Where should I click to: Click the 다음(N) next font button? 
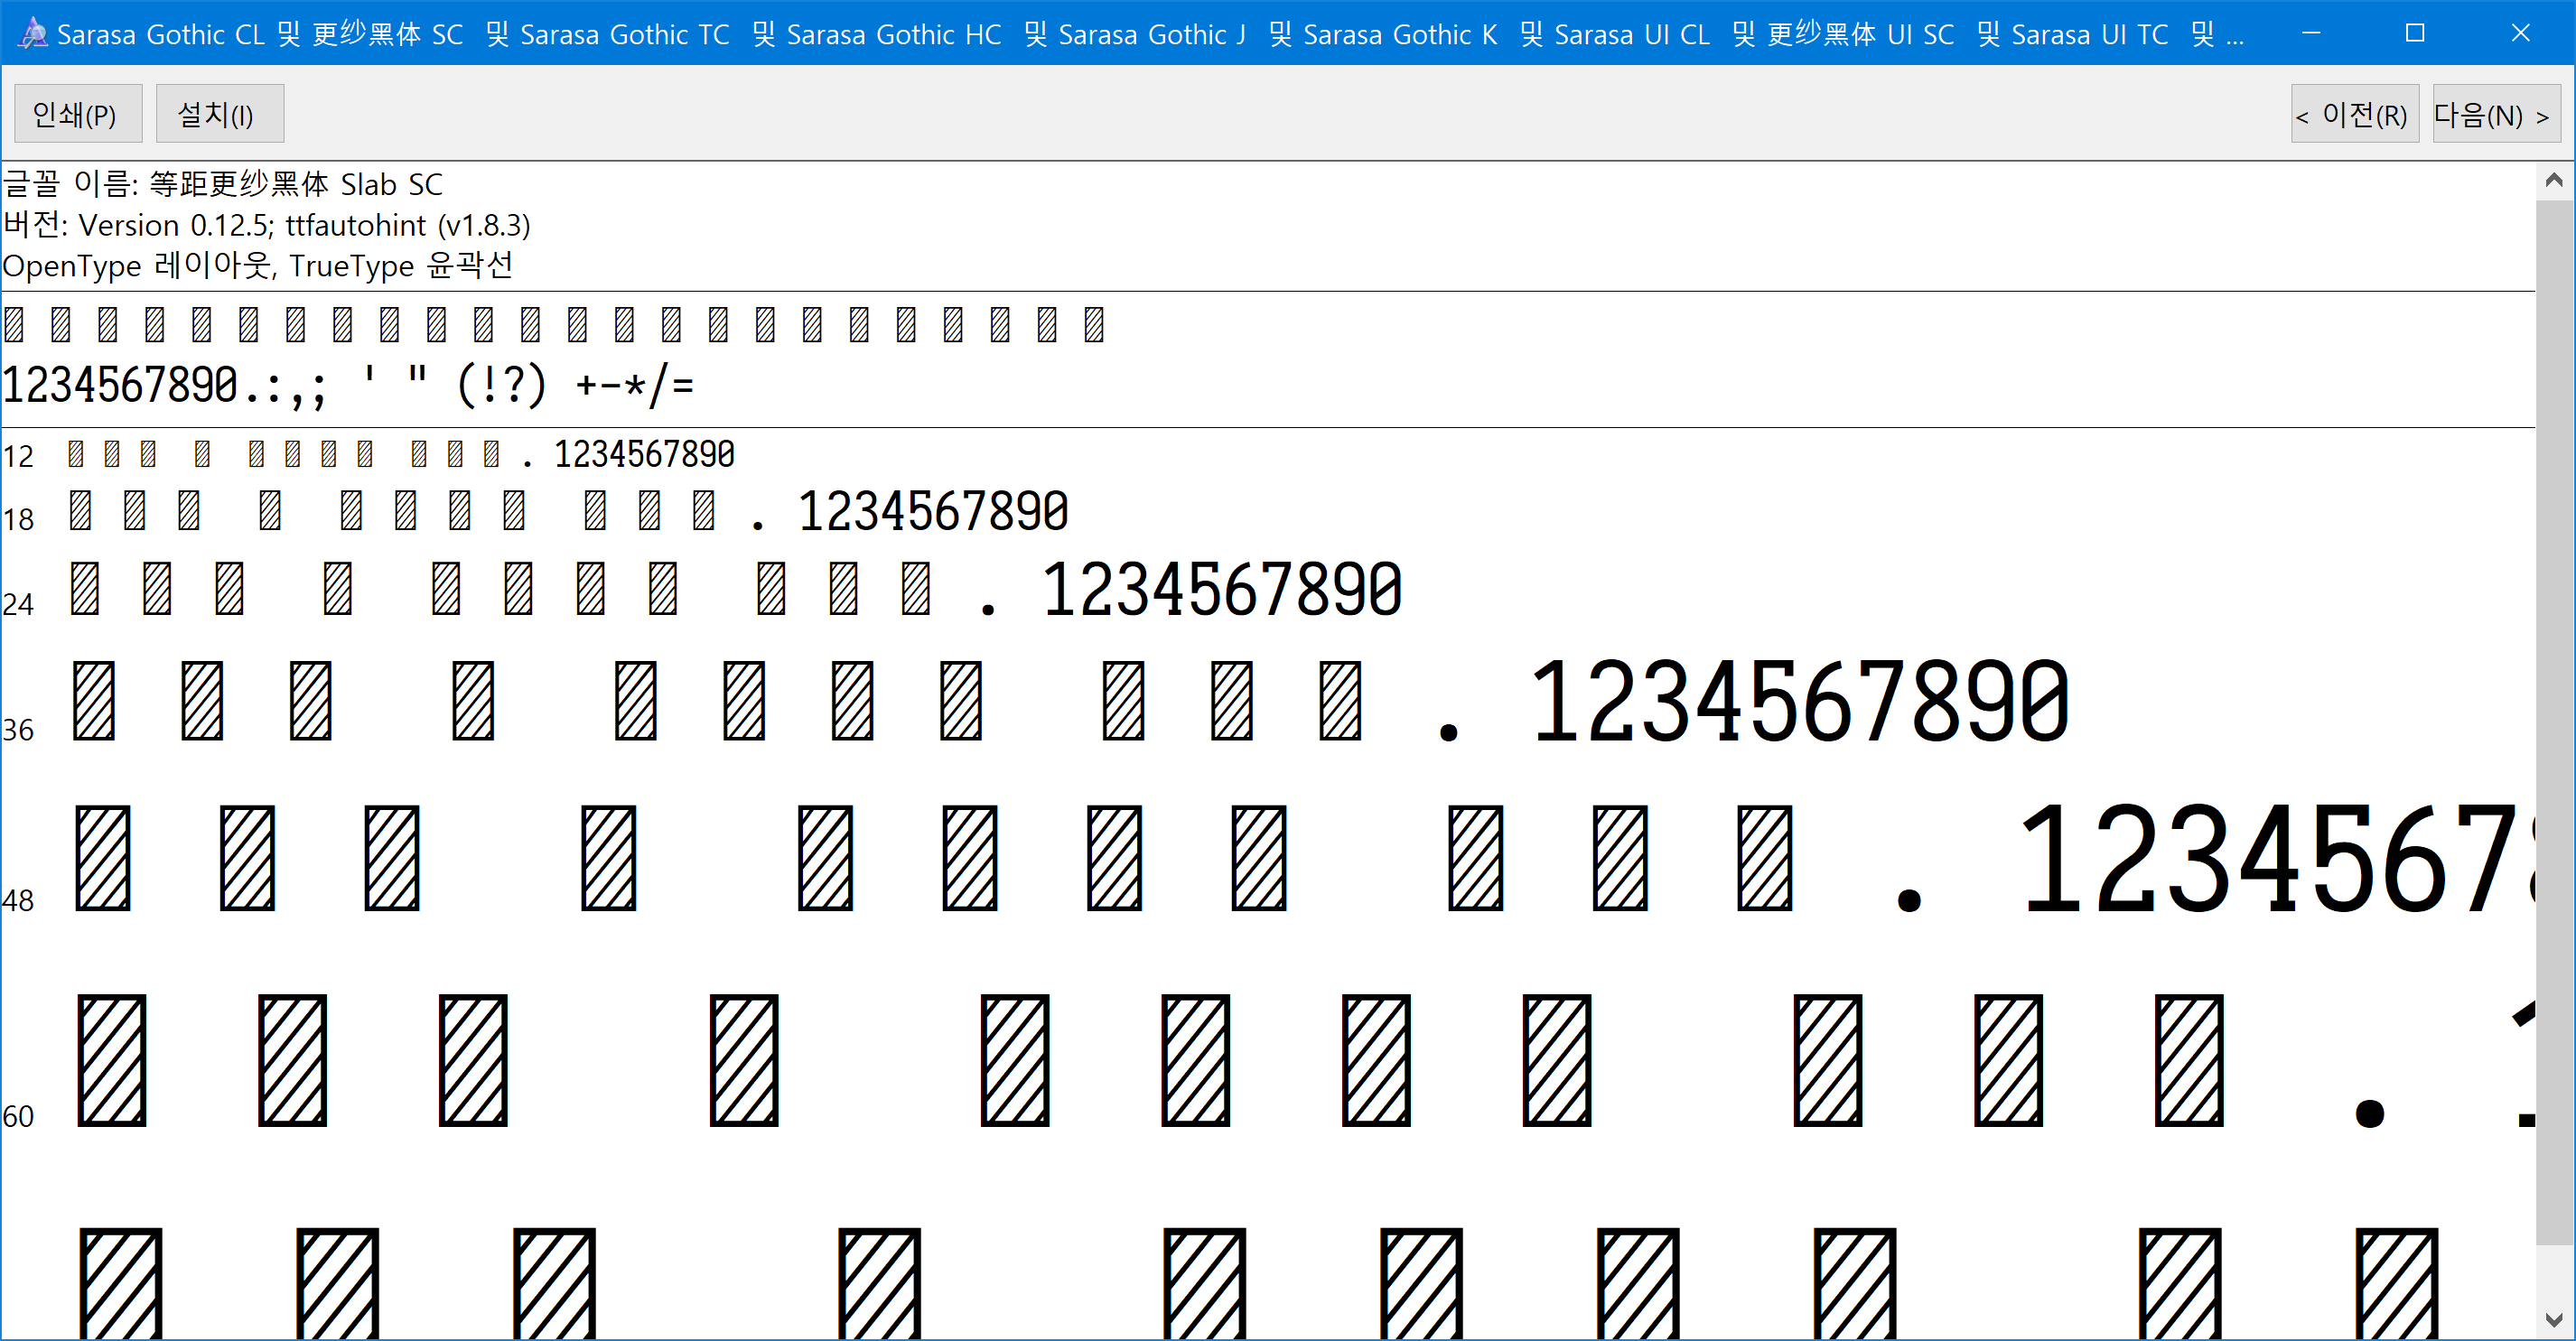[2494, 113]
